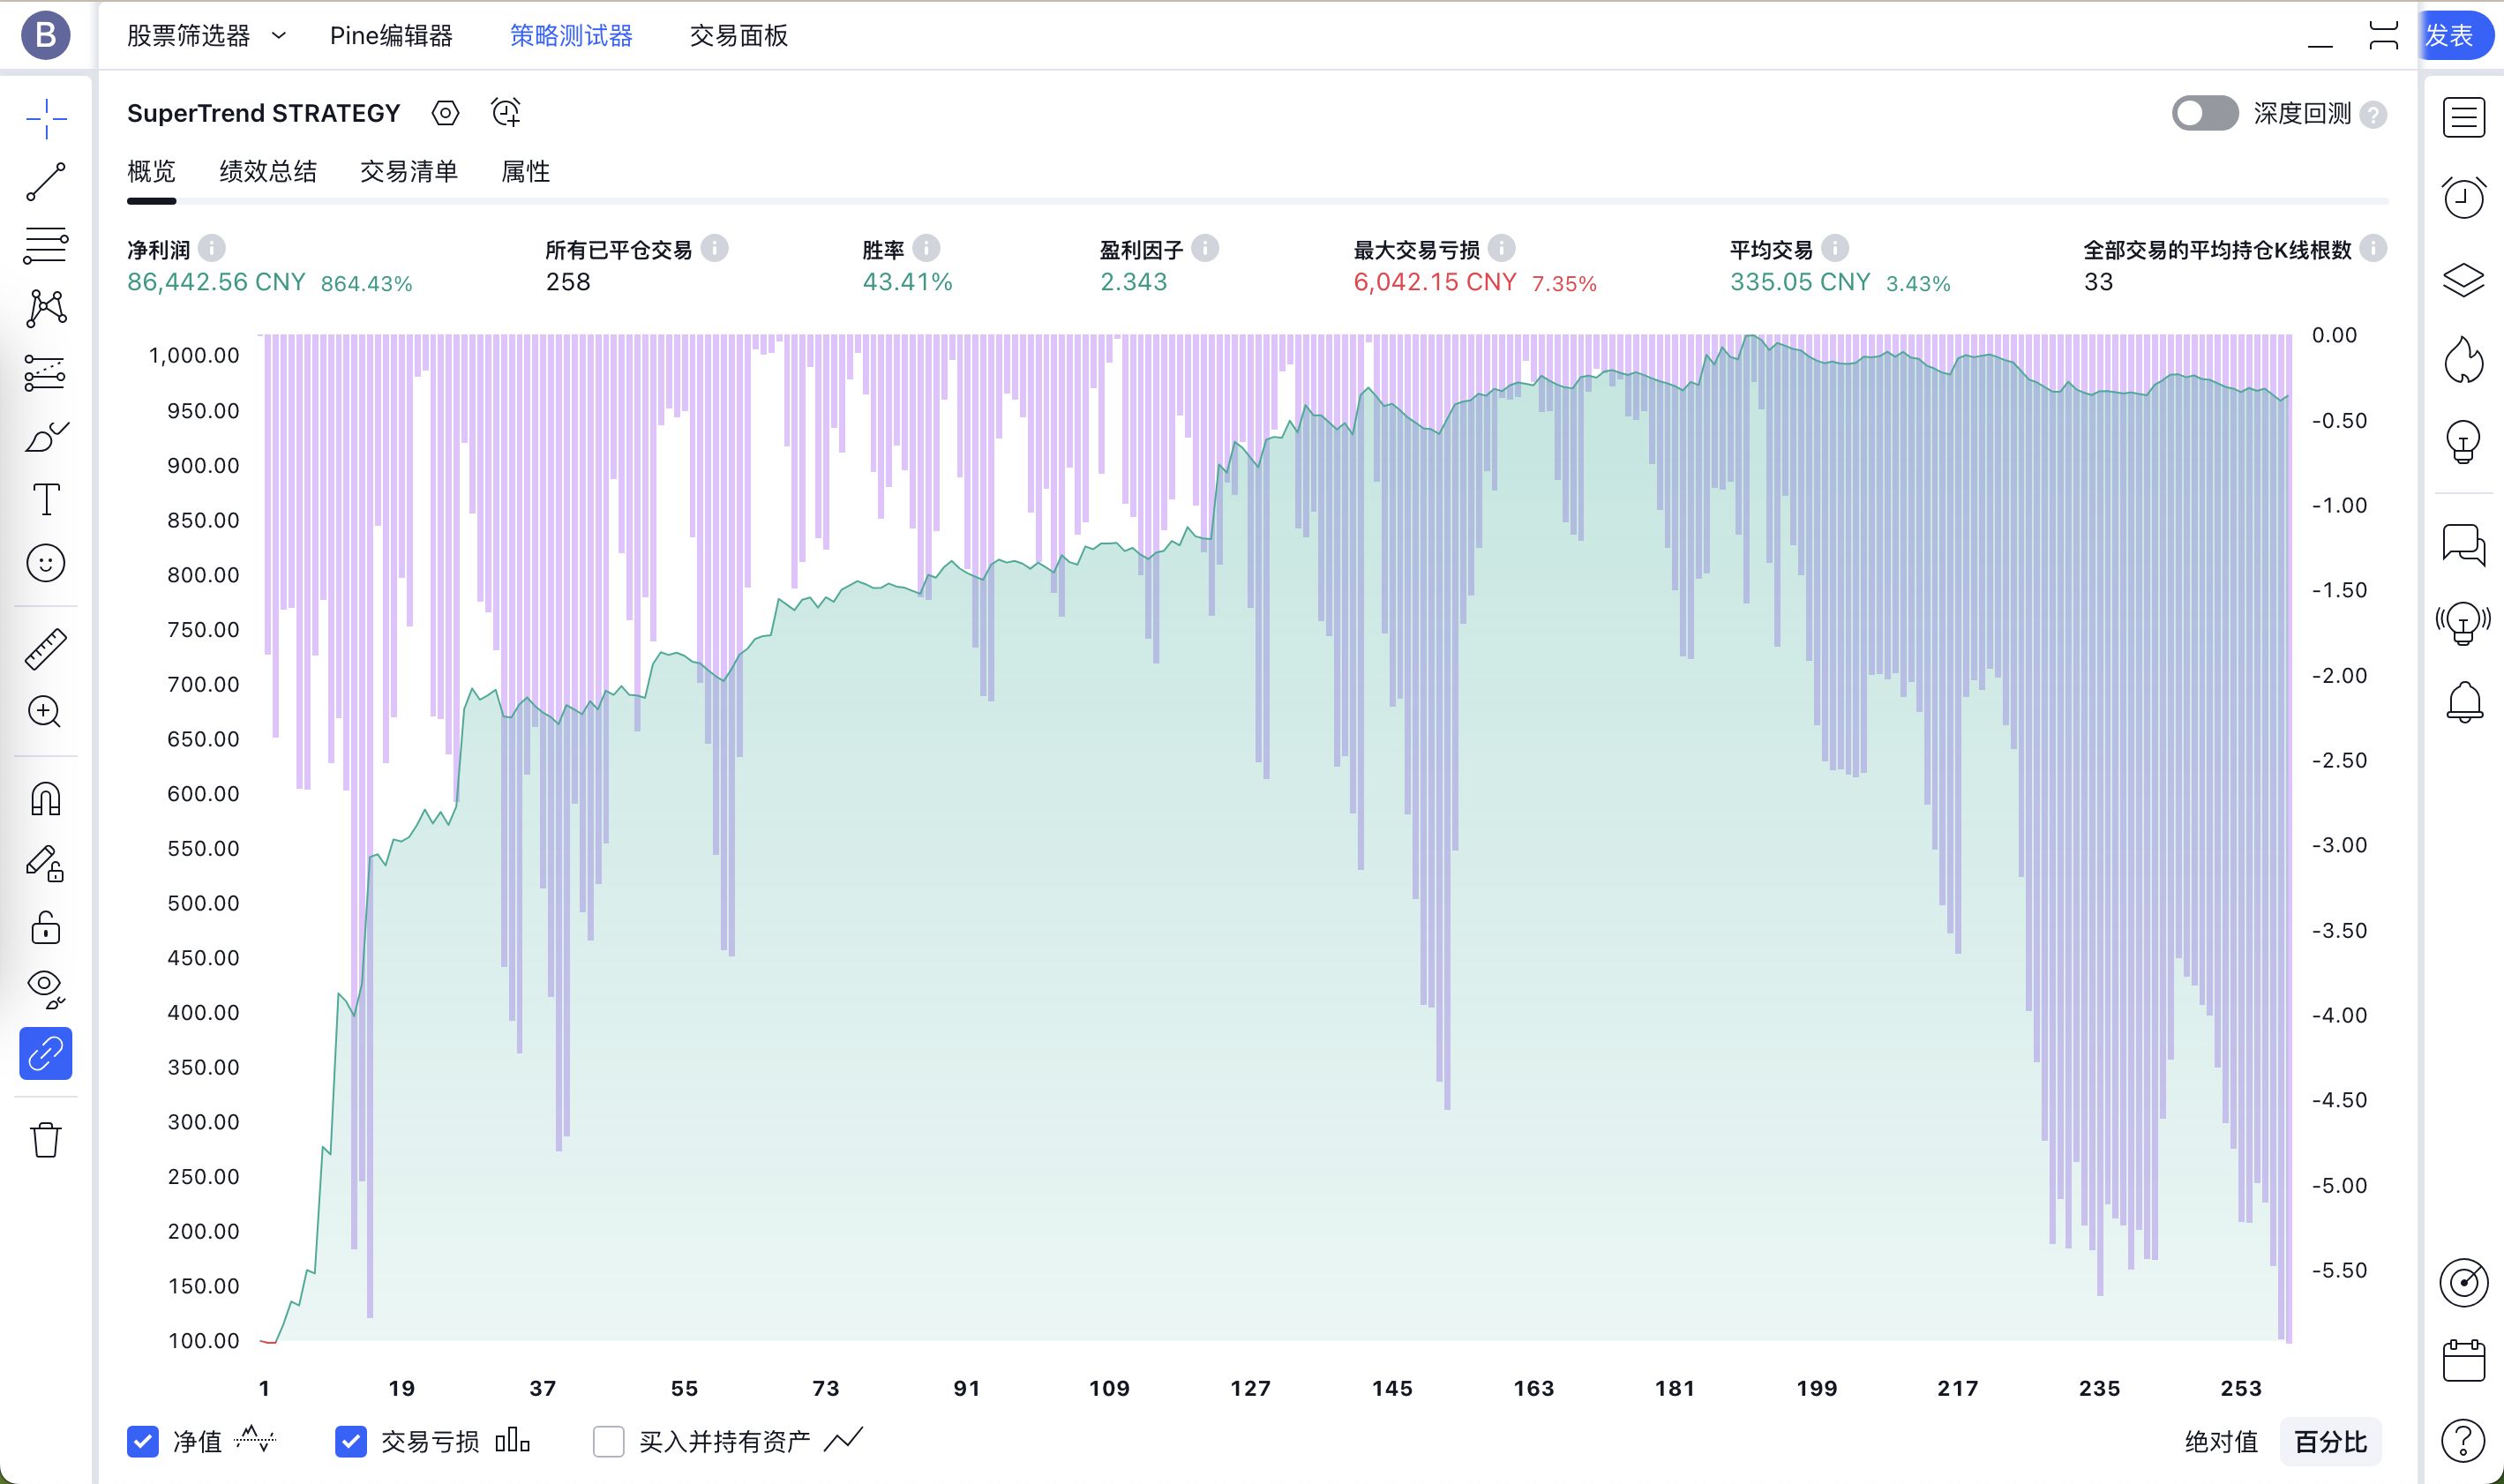2504x1484 pixels.
Task: Show info for 全部交易的平均持仓K线根数
Action: [x=2373, y=248]
